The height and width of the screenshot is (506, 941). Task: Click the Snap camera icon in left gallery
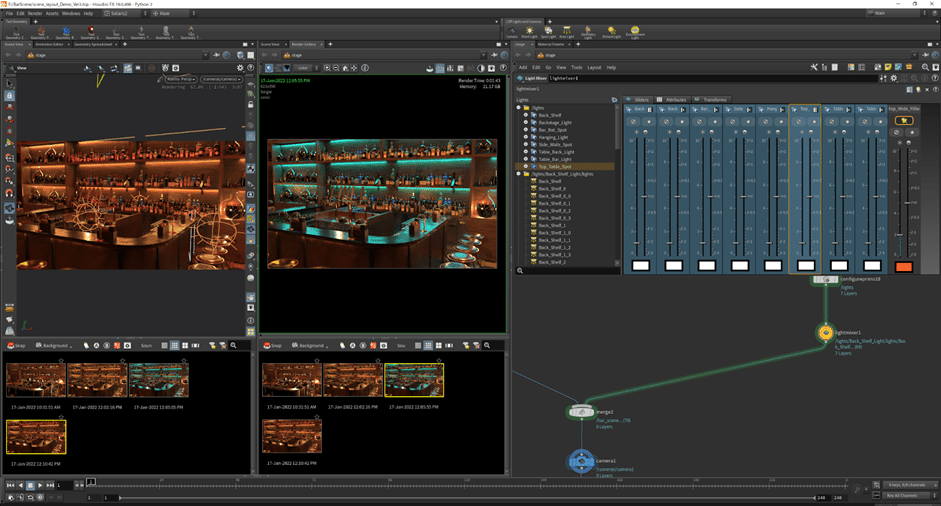10,345
